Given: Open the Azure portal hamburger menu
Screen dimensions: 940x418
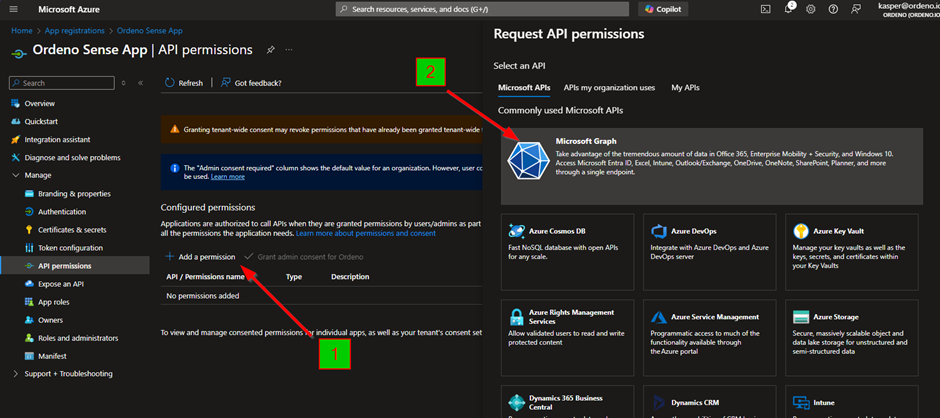Looking at the screenshot, I should [14, 10].
